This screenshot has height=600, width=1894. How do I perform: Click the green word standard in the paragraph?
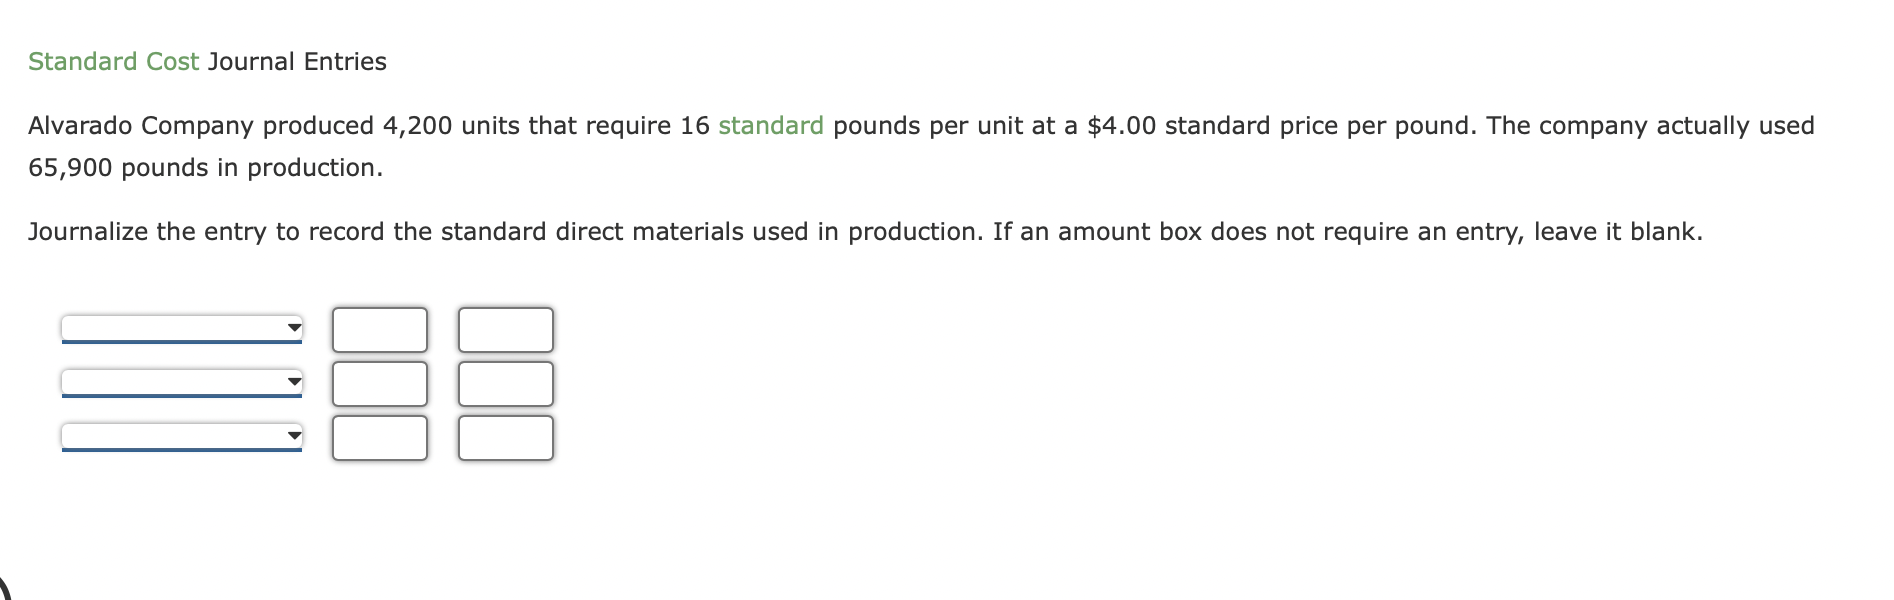click(771, 125)
